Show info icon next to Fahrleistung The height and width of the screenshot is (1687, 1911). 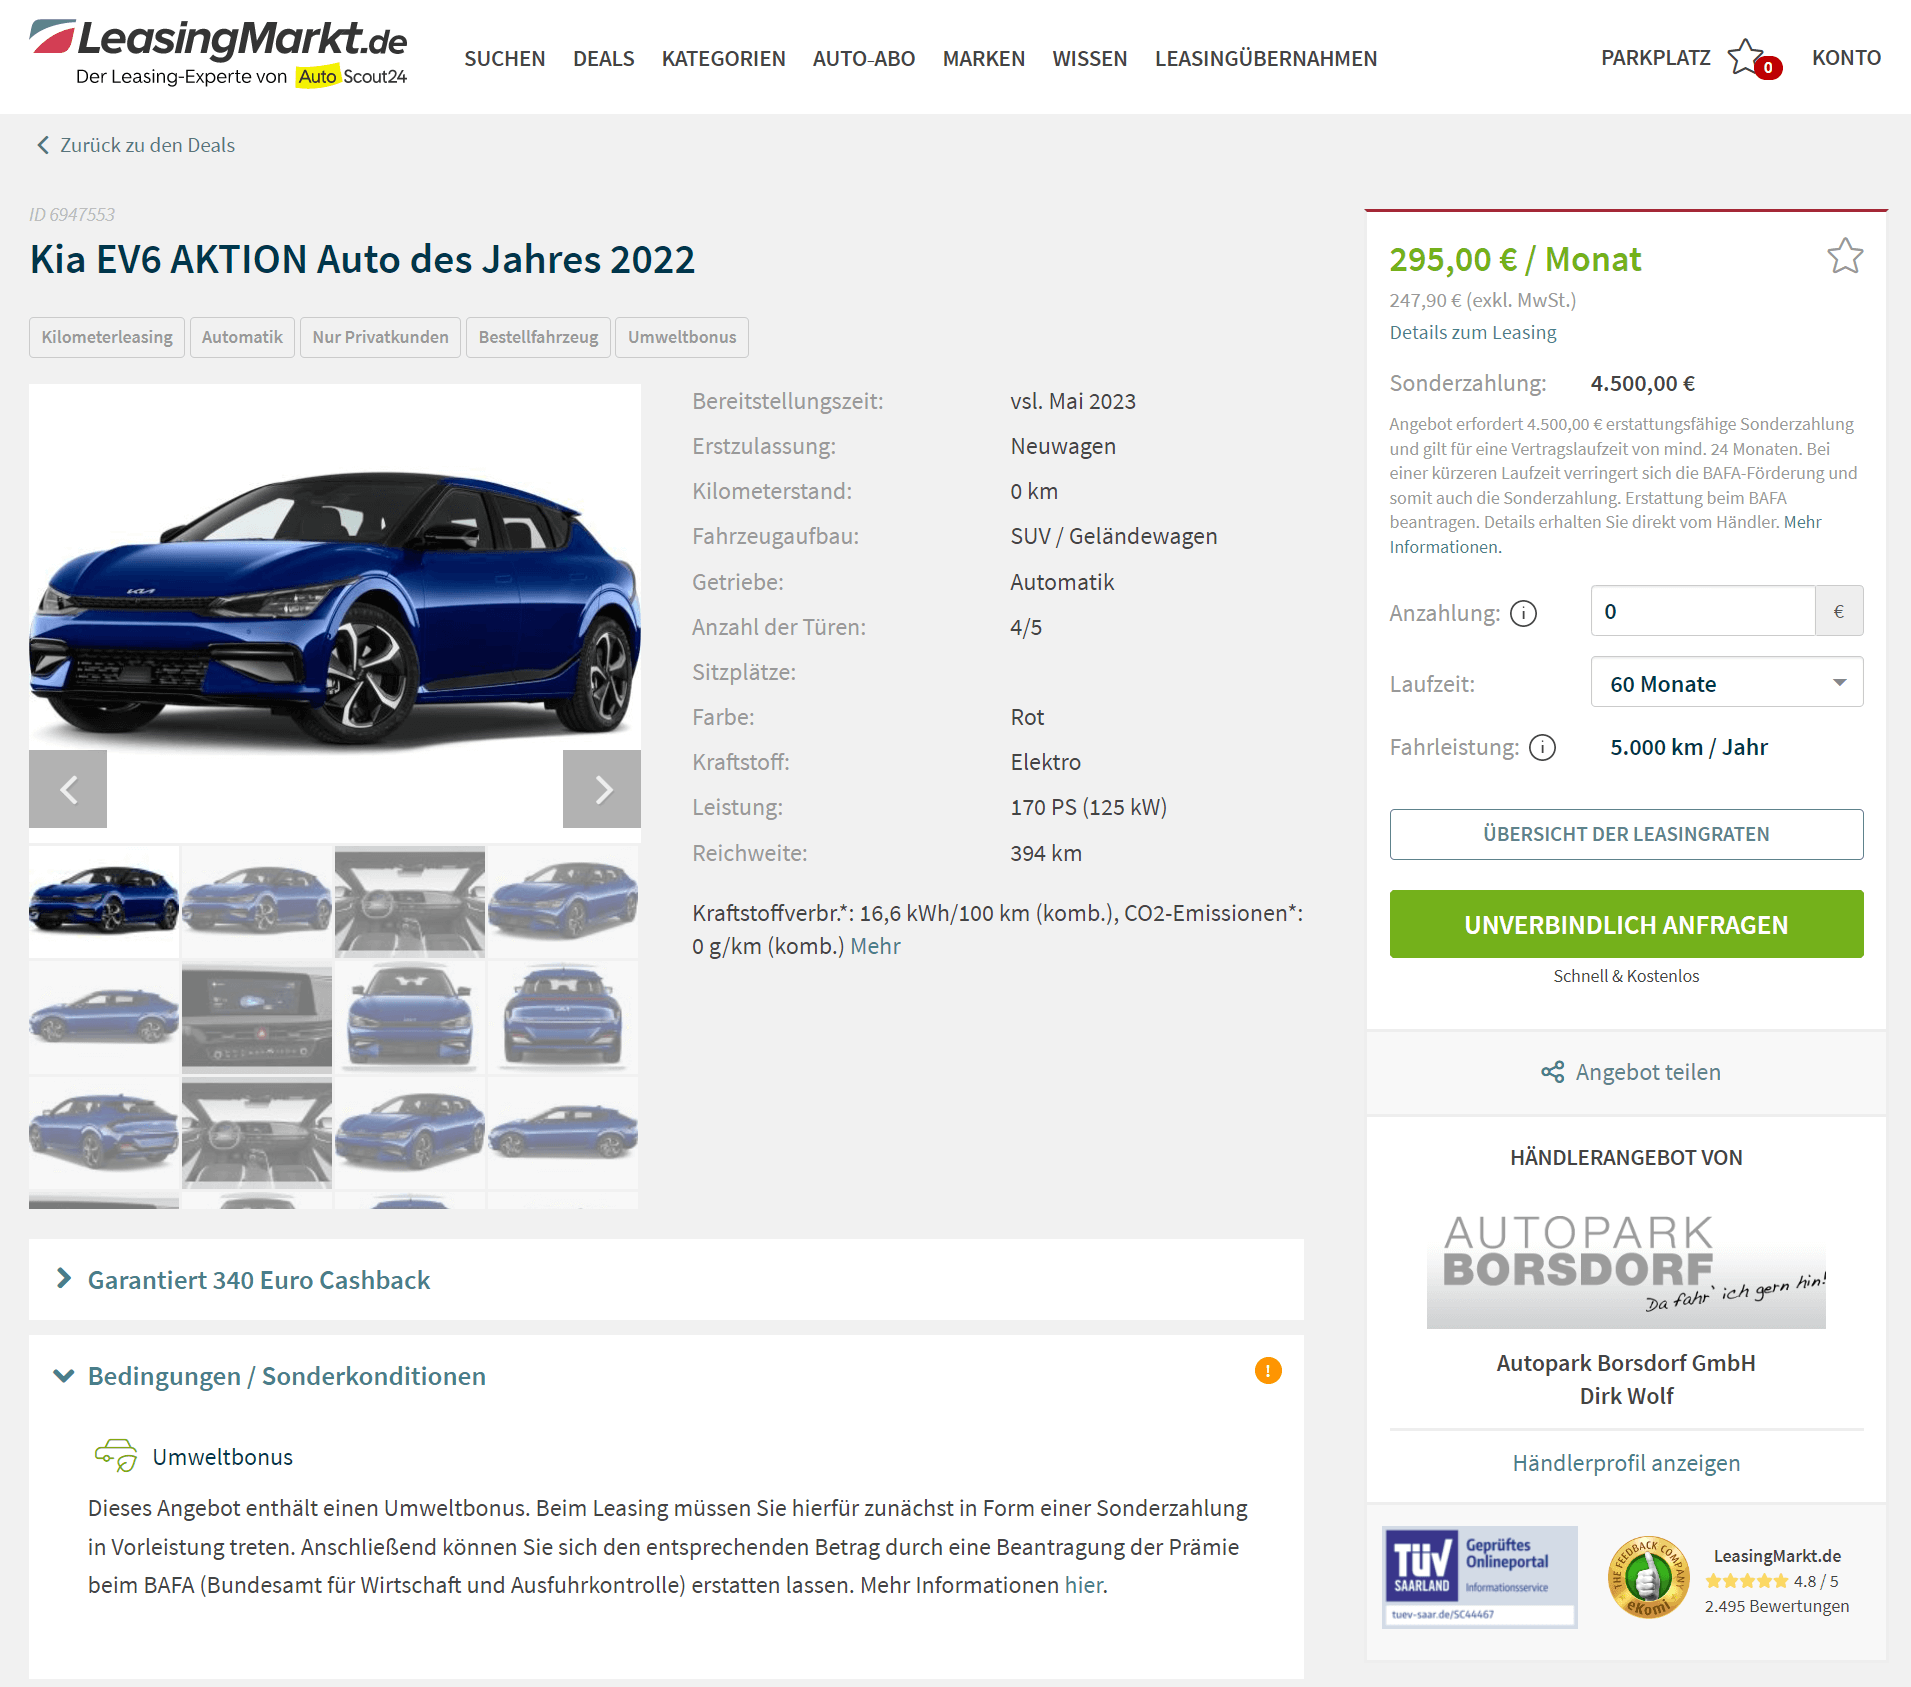pos(1543,747)
